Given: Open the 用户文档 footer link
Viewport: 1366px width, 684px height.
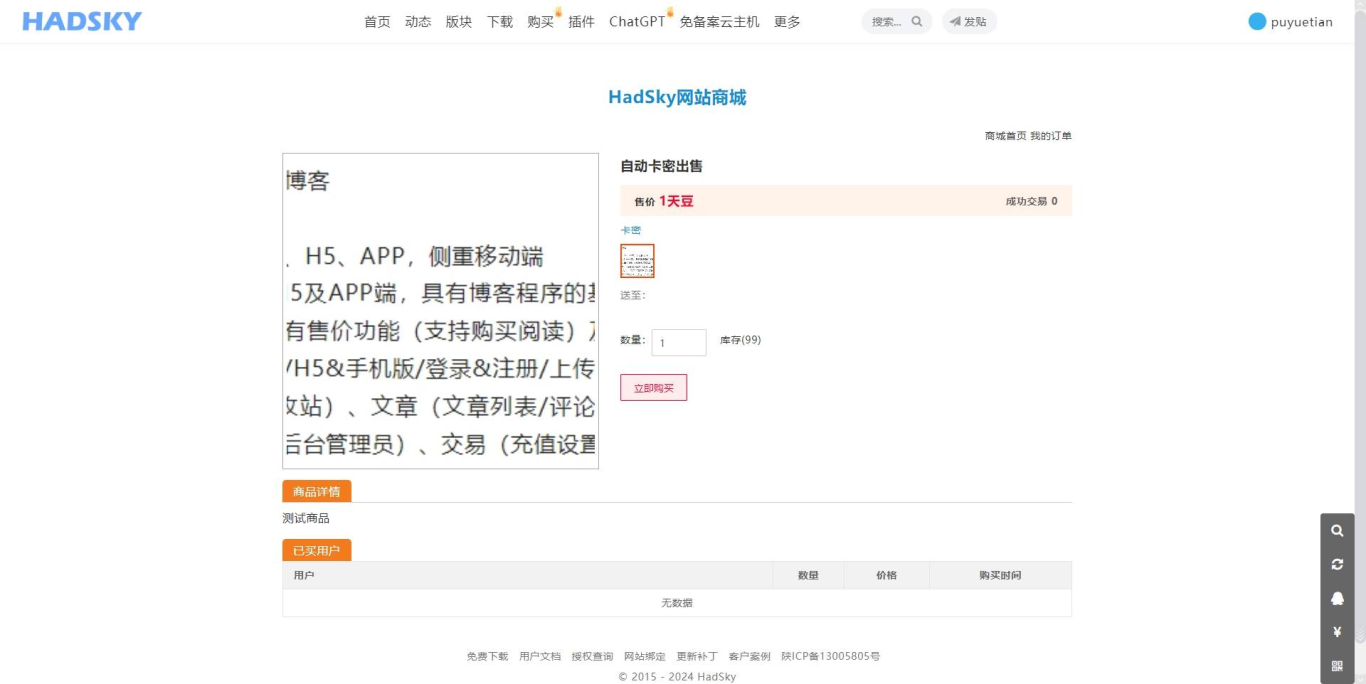Looking at the screenshot, I should (540, 657).
